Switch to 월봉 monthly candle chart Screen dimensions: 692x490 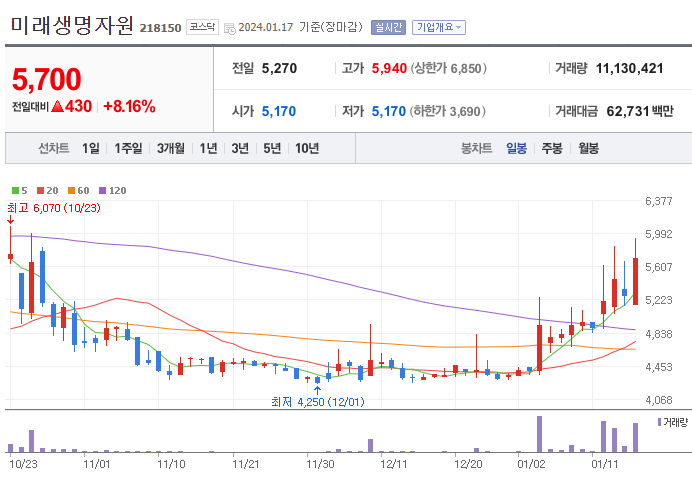[x=589, y=148]
